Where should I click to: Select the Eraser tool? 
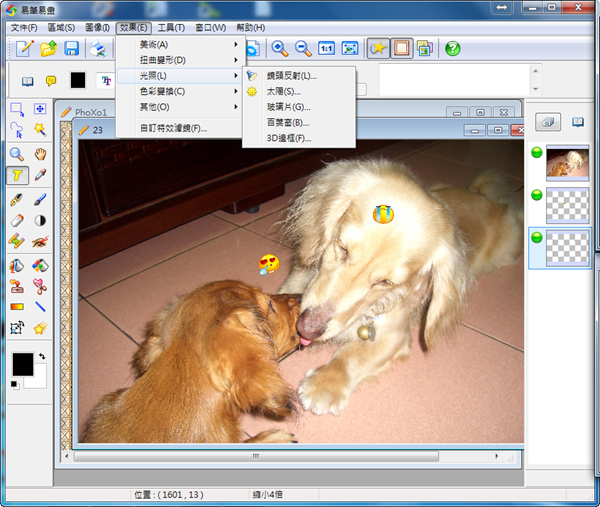coord(17,220)
